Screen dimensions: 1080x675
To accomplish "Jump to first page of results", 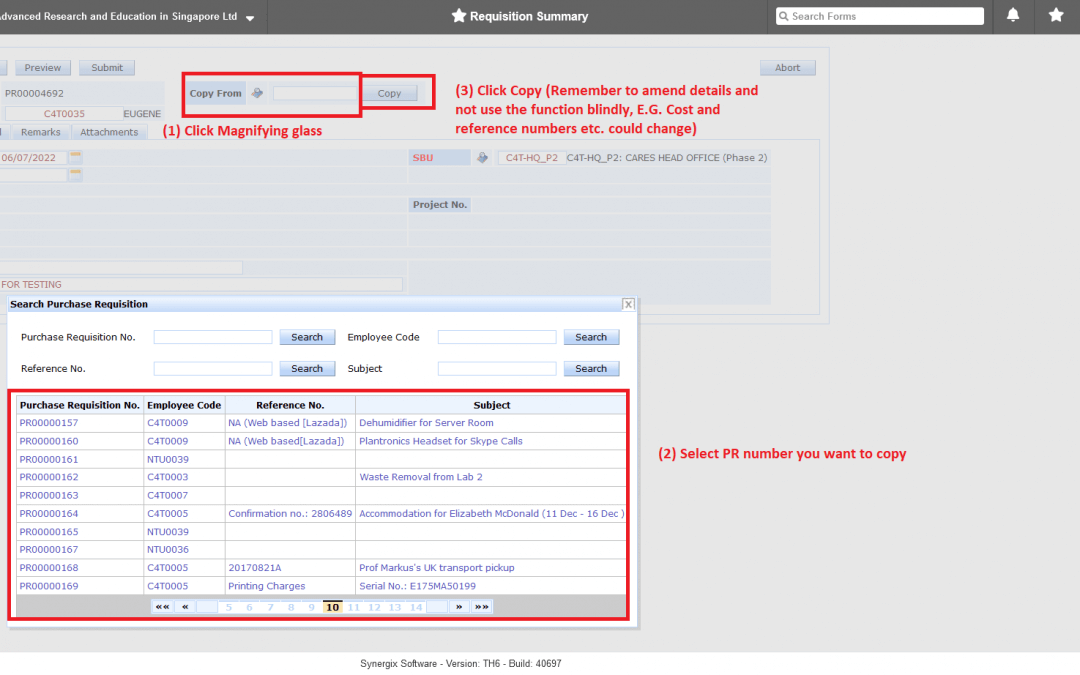I will (162, 607).
